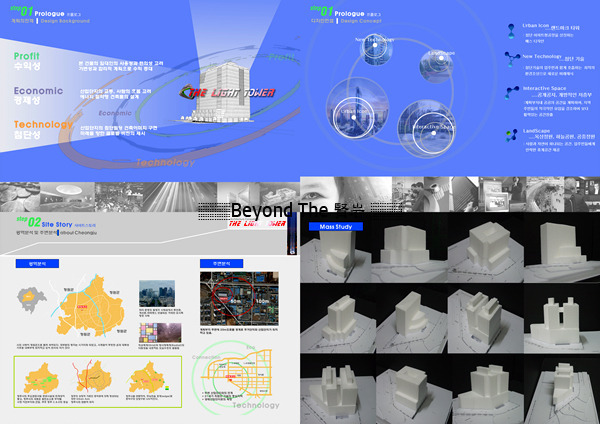
Task: Click the blue 광역분석 label button
Action: [37, 264]
